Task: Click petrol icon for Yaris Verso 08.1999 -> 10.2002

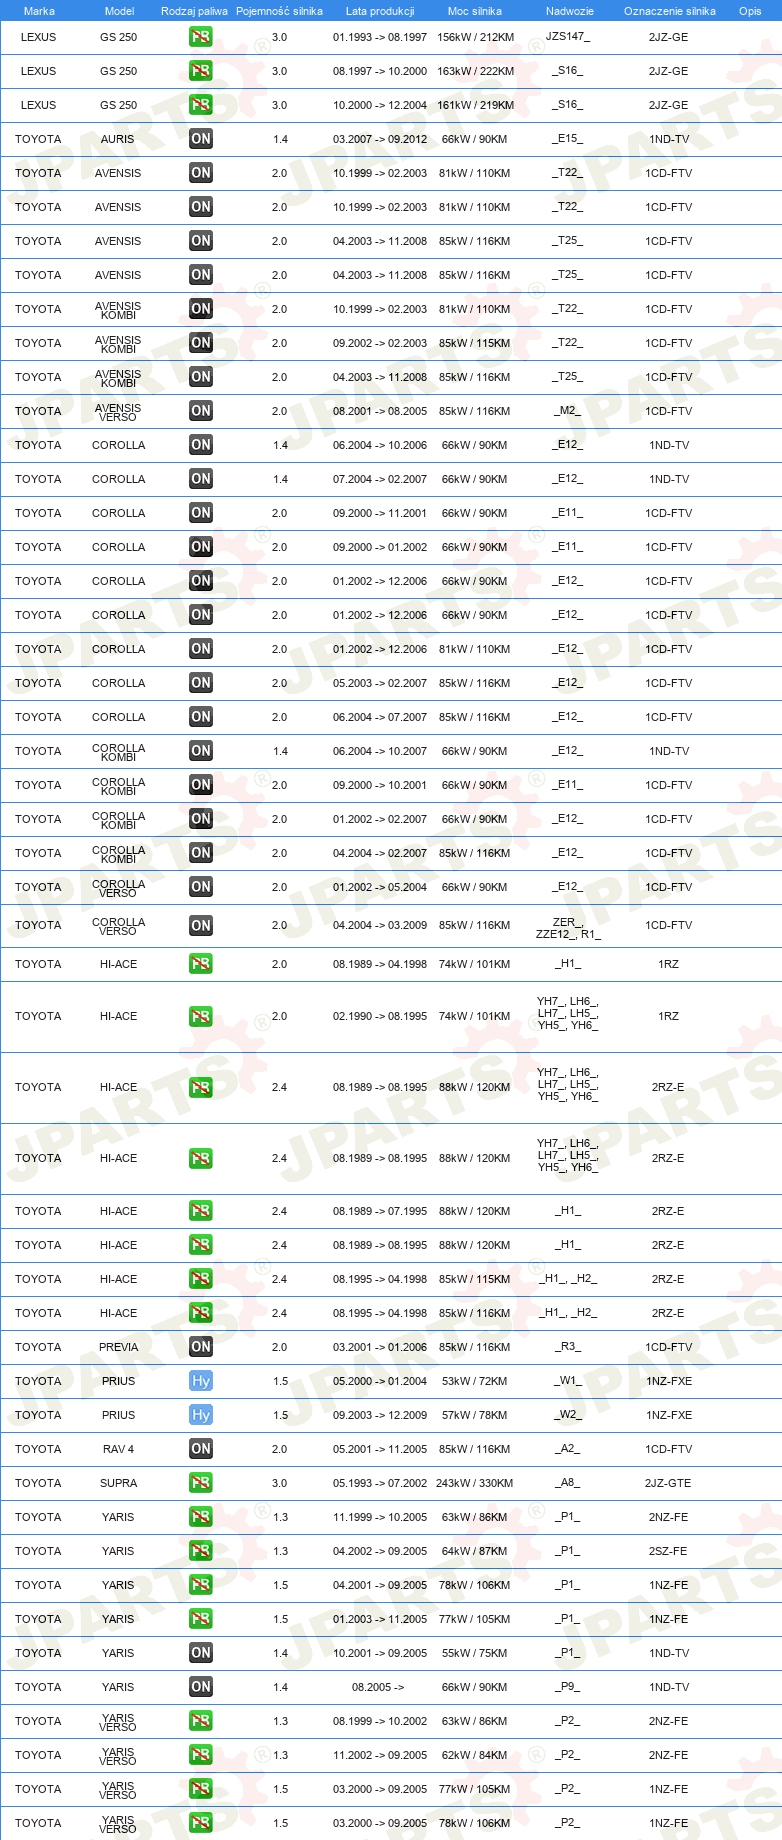Action: (x=201, y=1721)
